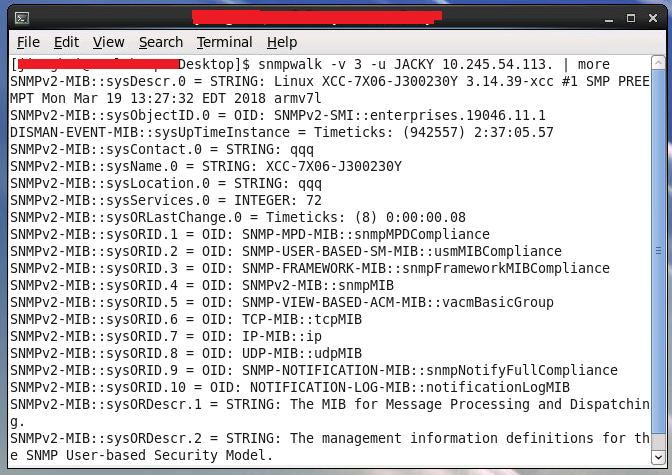The width and height of the screenshot is (672, 475).
Task: Close the terminal window
Action: point(653,18)
